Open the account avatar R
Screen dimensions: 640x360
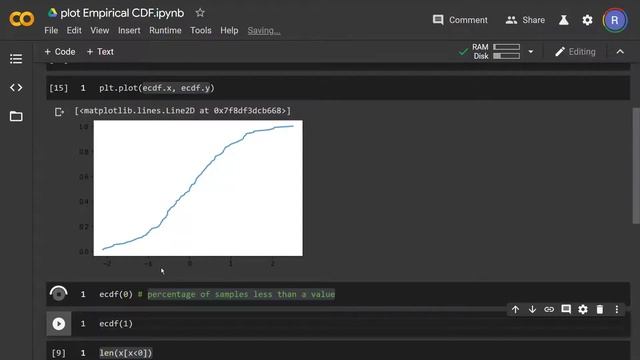615,20
